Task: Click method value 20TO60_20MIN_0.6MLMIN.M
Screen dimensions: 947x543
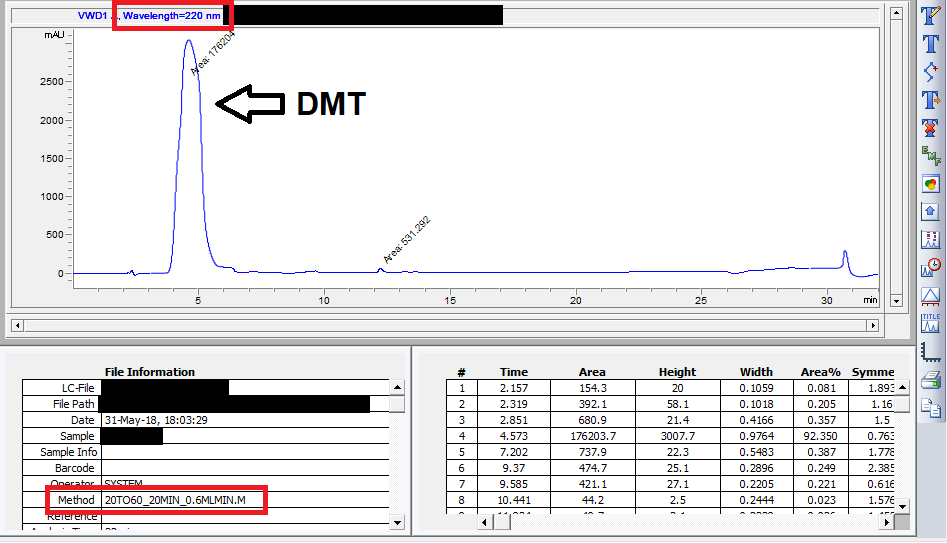Action: [x=175, y=500]
